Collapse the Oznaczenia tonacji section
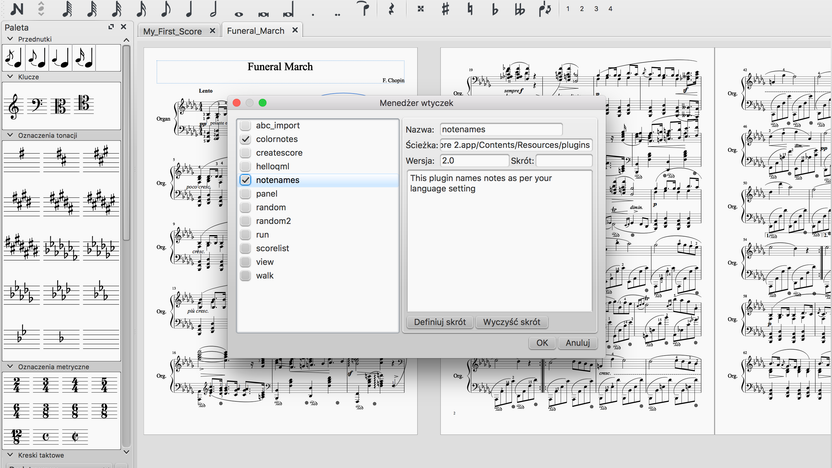 click(x=10, y=135)
